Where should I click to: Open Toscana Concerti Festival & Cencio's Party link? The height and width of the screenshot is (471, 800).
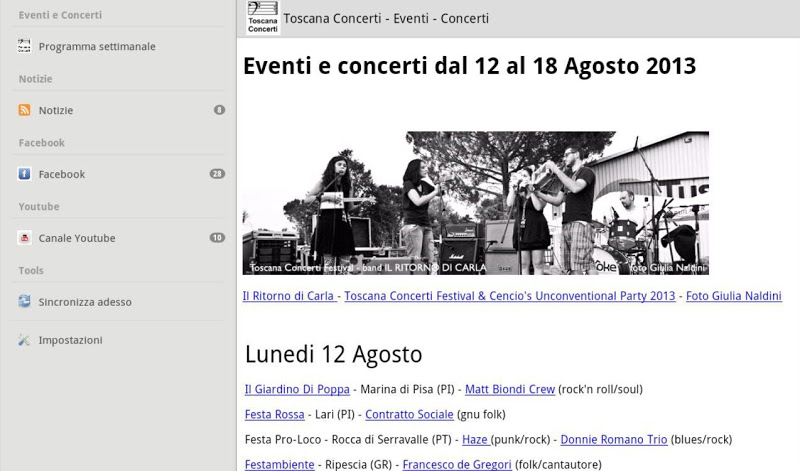pyautogui.click(x=510, y=296)
